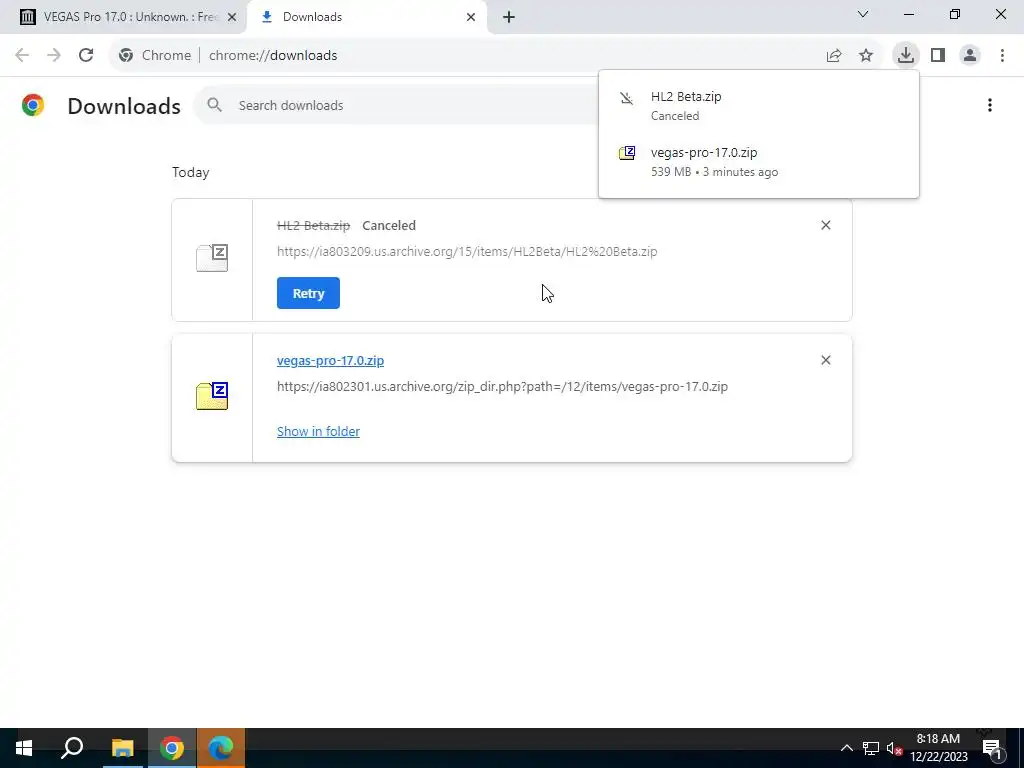
Task: Open Windows taskbar search
Action: coord(72,748)
